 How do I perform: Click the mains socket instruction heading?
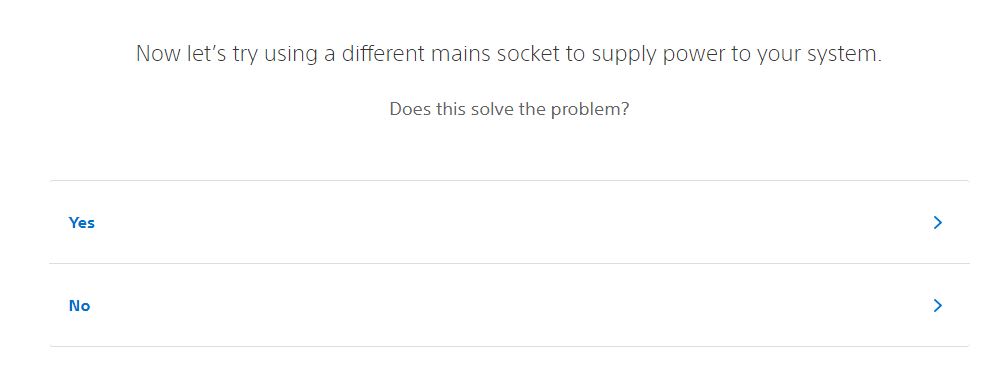509,54
